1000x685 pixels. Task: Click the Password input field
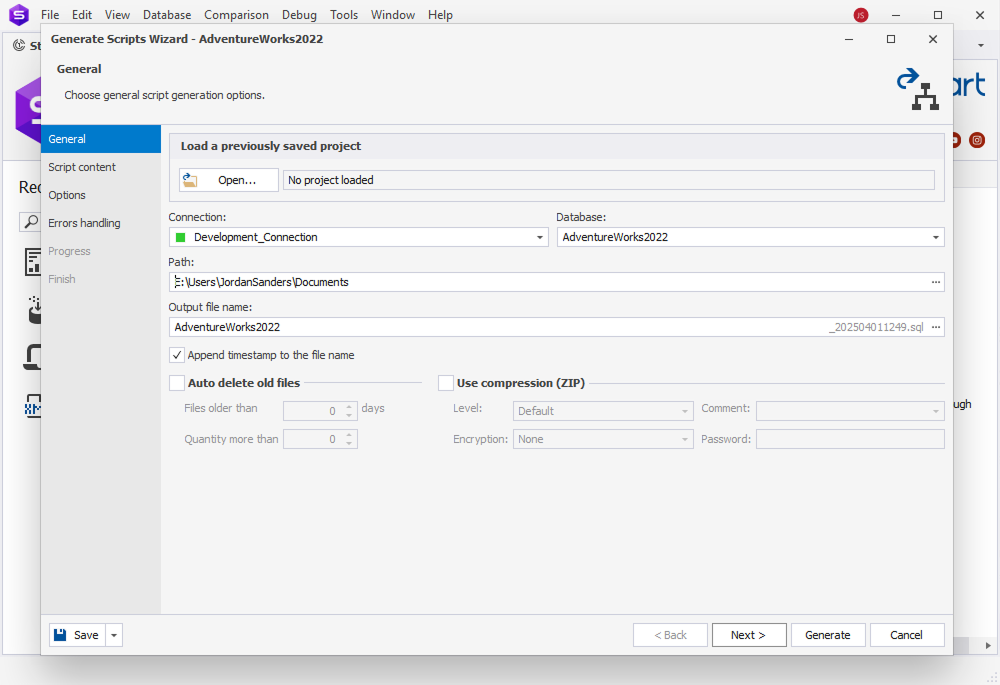850,439
